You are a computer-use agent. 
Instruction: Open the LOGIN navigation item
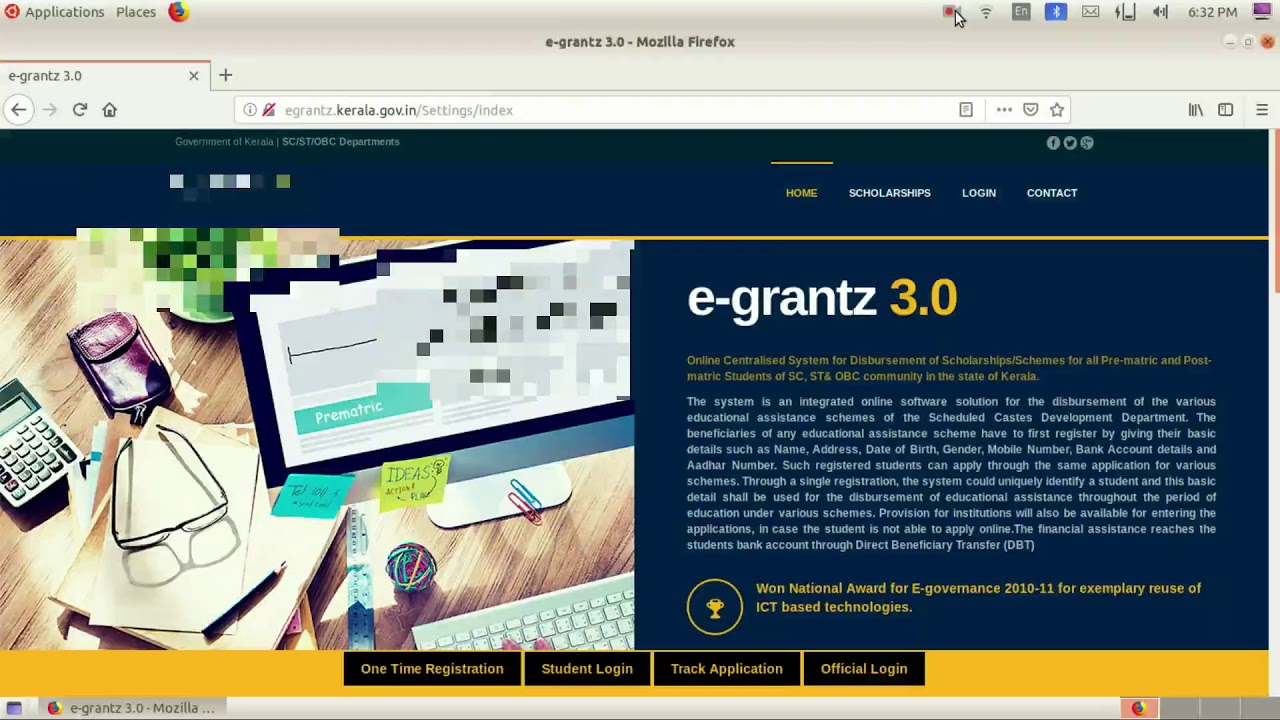979,193
